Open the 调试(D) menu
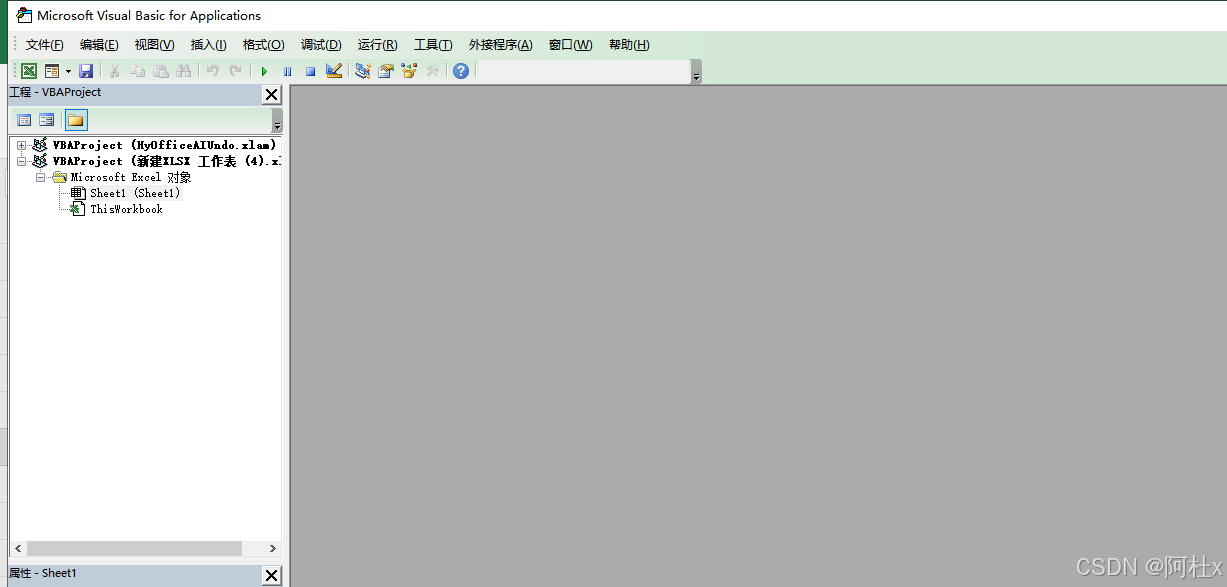 coord(321,45)
